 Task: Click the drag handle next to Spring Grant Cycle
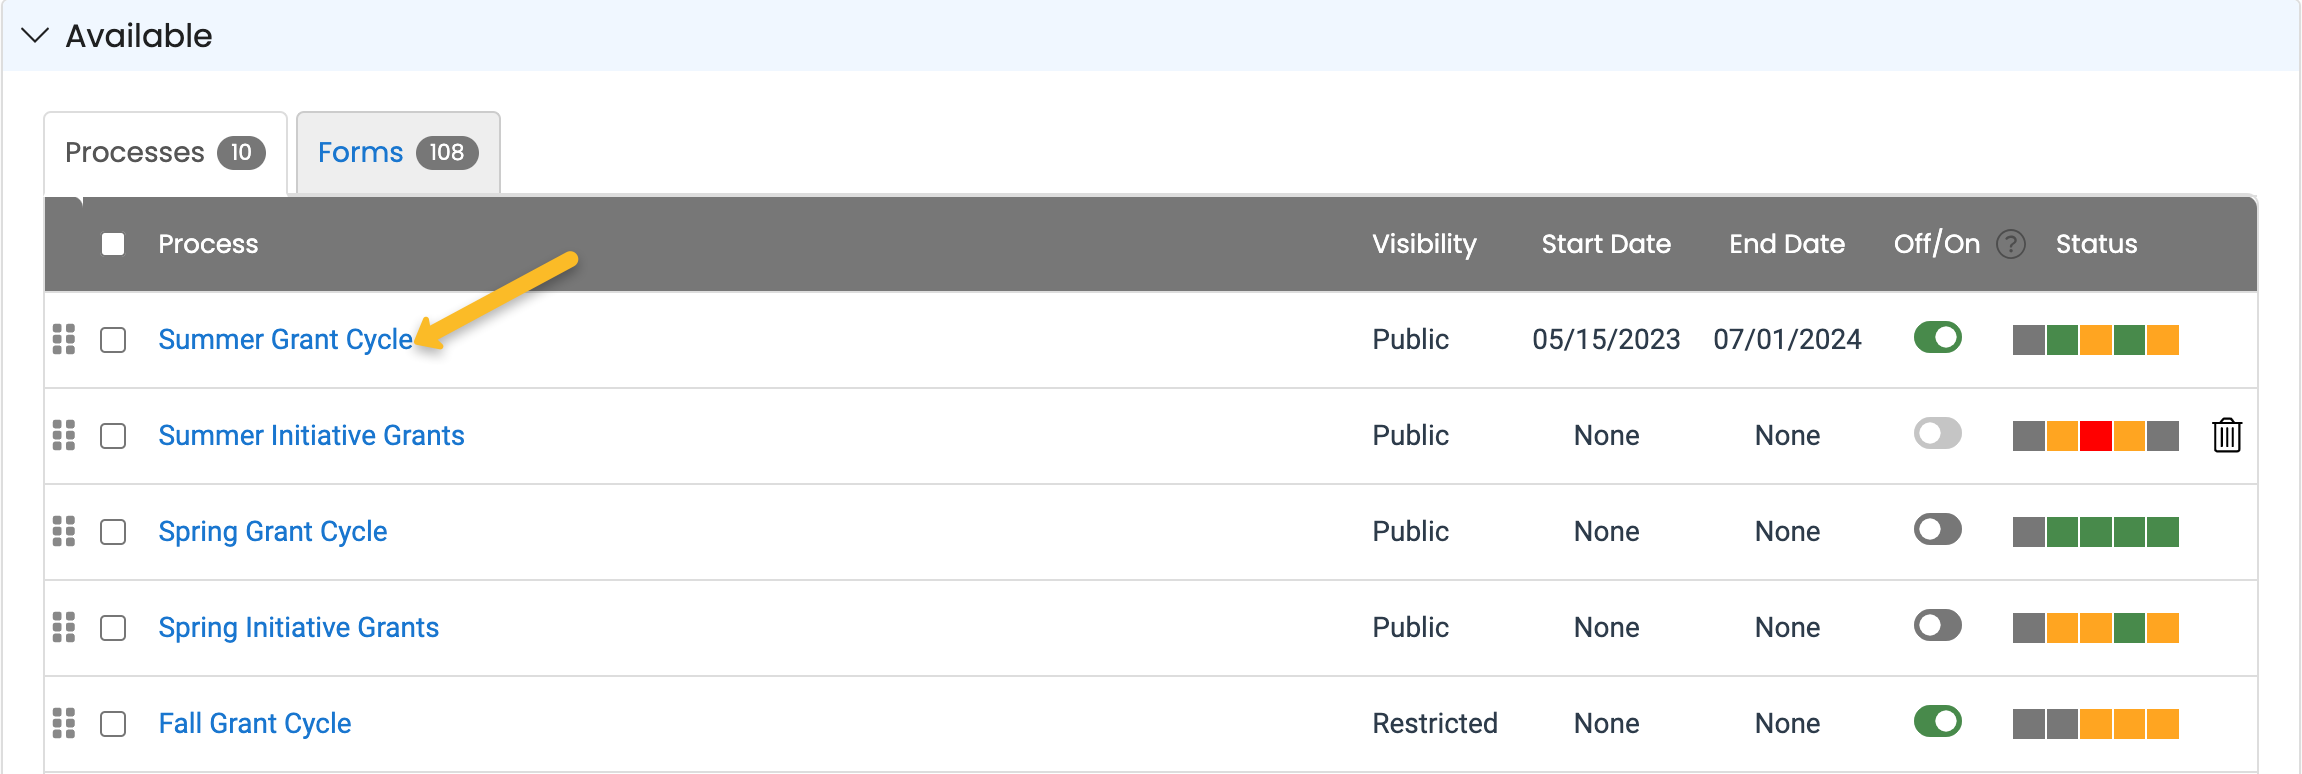coord(64,532)
